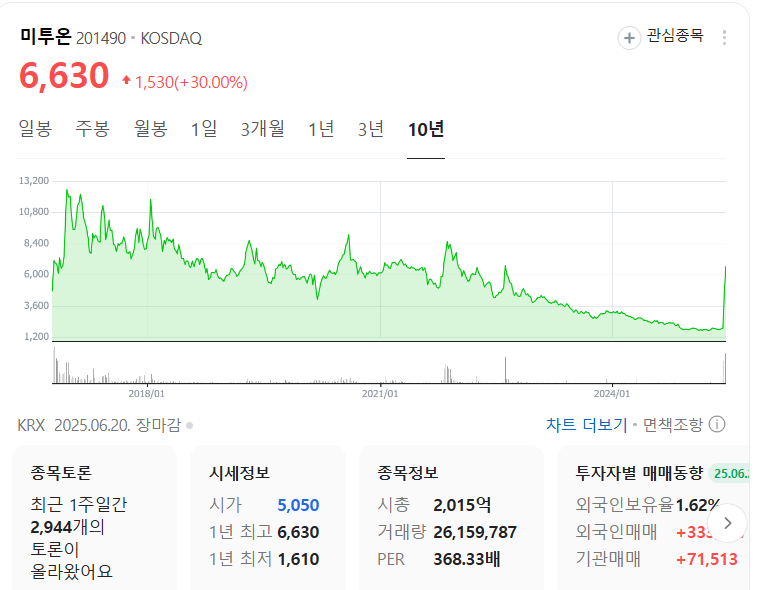This screenshot has height=590, width=782.
Task: Switch to the 일봉 chart tab
Action: 35,129
